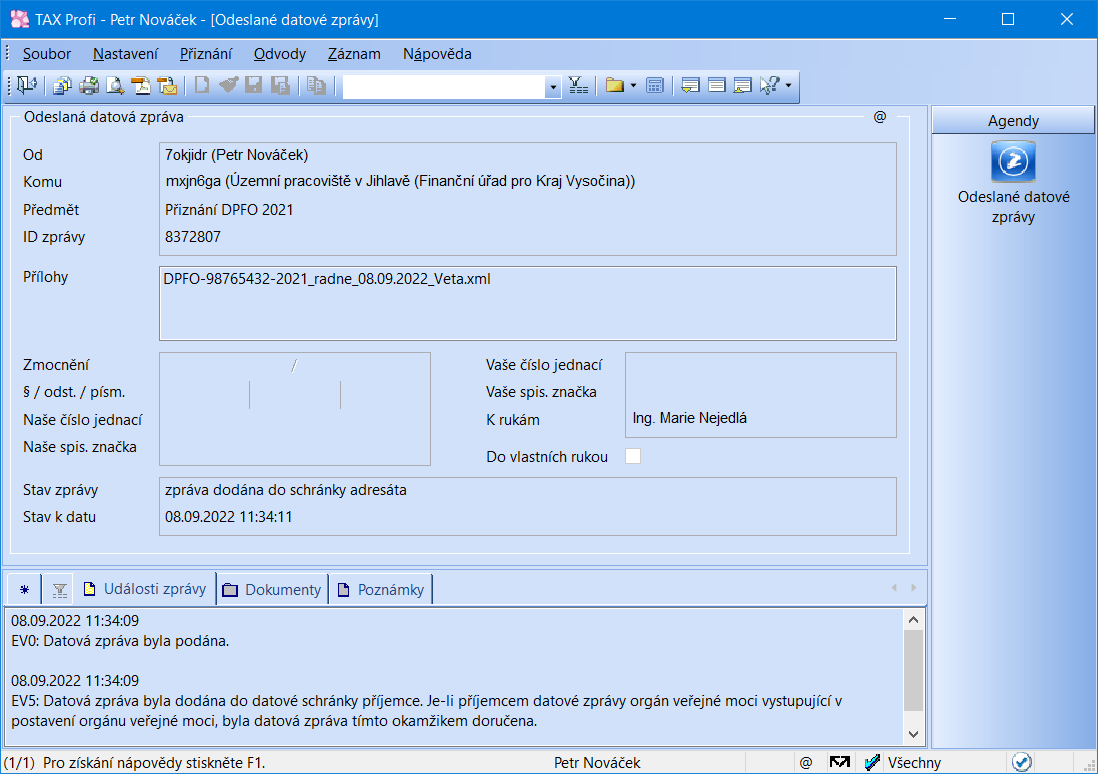Screen dimensions: 1100x776
Task: Click the yellow folder toolbar icon
Action: pos(615,86)
